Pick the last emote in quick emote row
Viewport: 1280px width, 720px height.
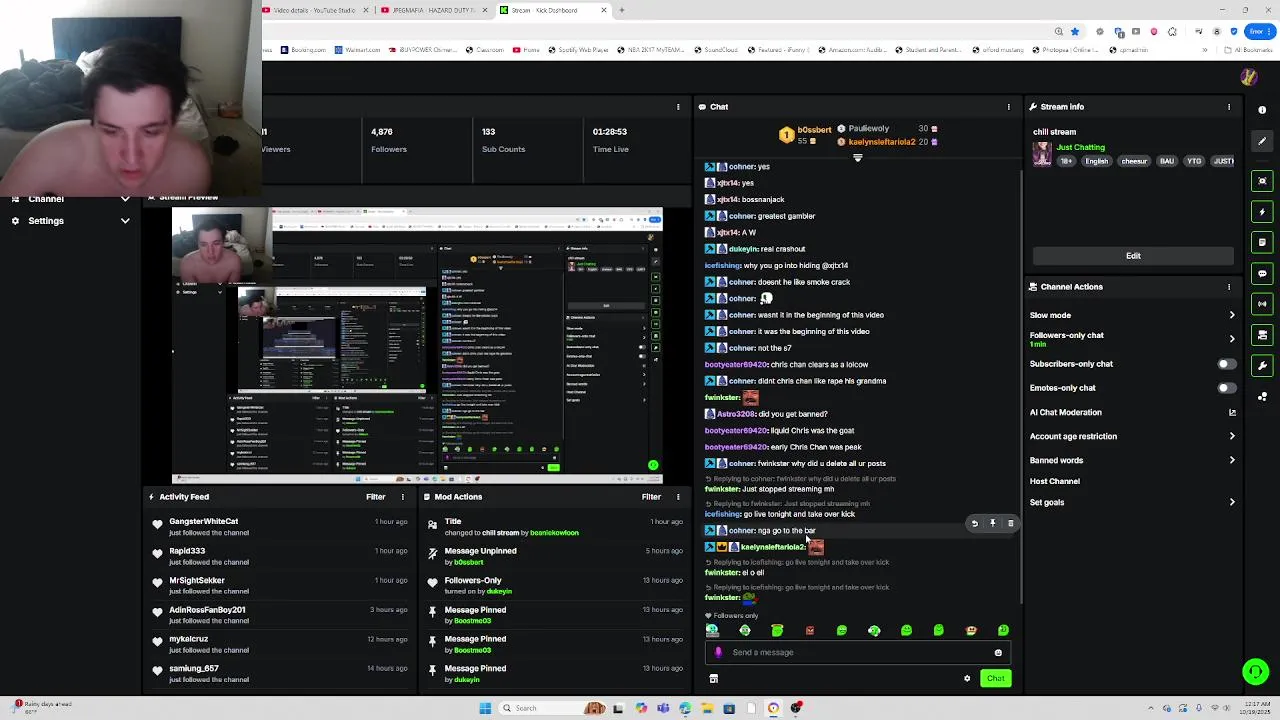1003,630
